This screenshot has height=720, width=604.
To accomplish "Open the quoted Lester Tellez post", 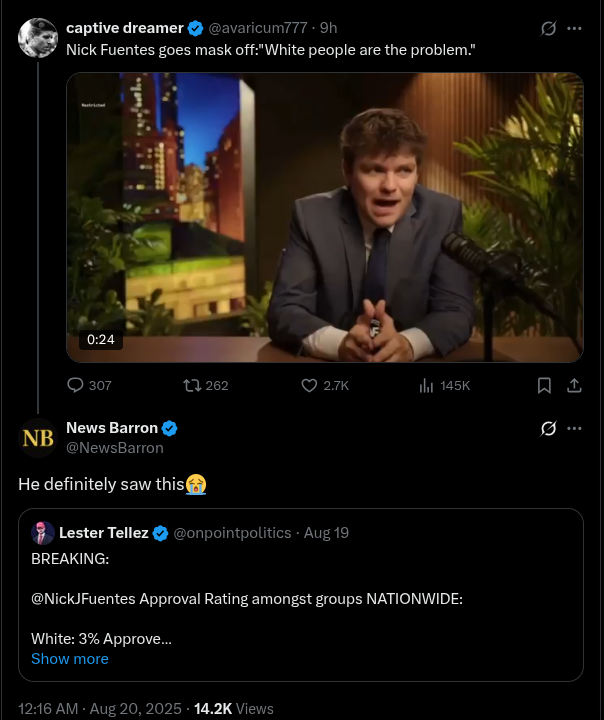I will tap(300, 600).
